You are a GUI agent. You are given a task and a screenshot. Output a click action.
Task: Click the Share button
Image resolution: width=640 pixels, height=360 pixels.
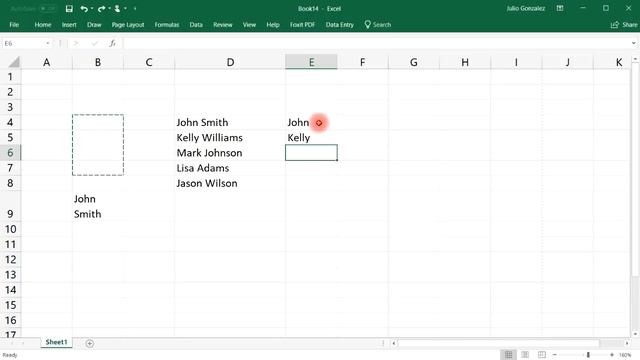624,24
